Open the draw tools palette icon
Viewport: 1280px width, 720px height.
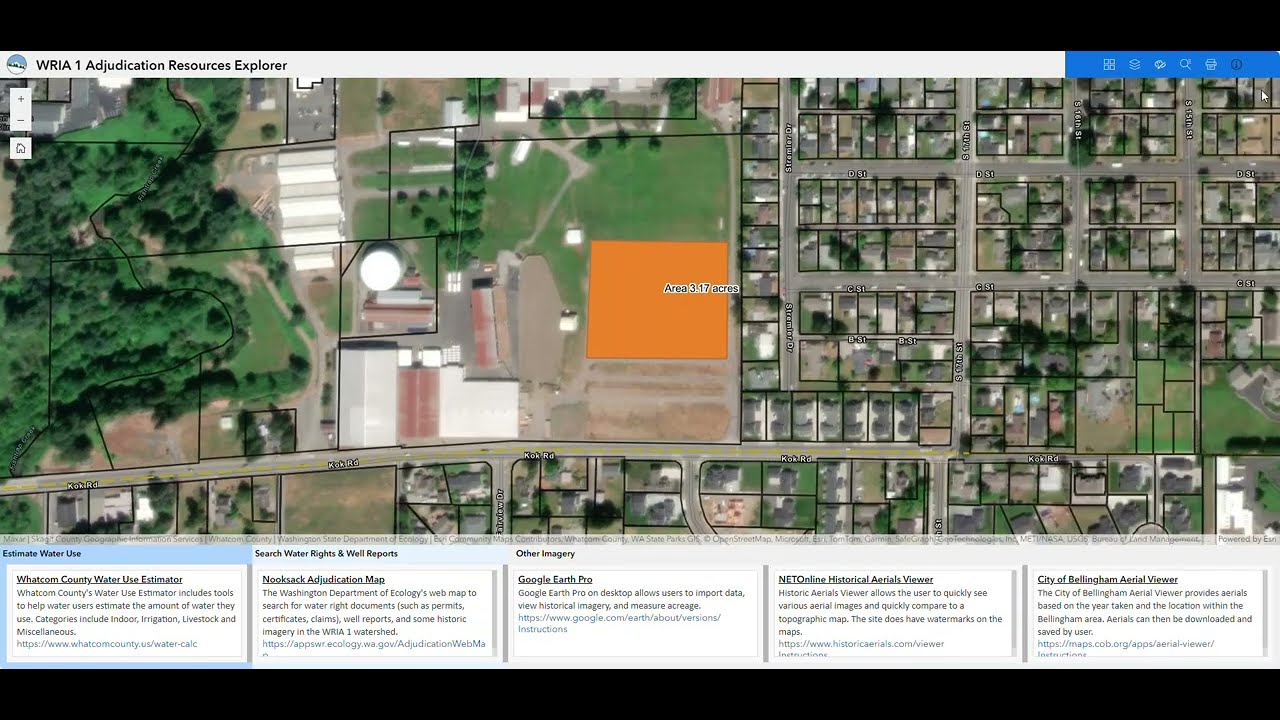coord(1160,64)
